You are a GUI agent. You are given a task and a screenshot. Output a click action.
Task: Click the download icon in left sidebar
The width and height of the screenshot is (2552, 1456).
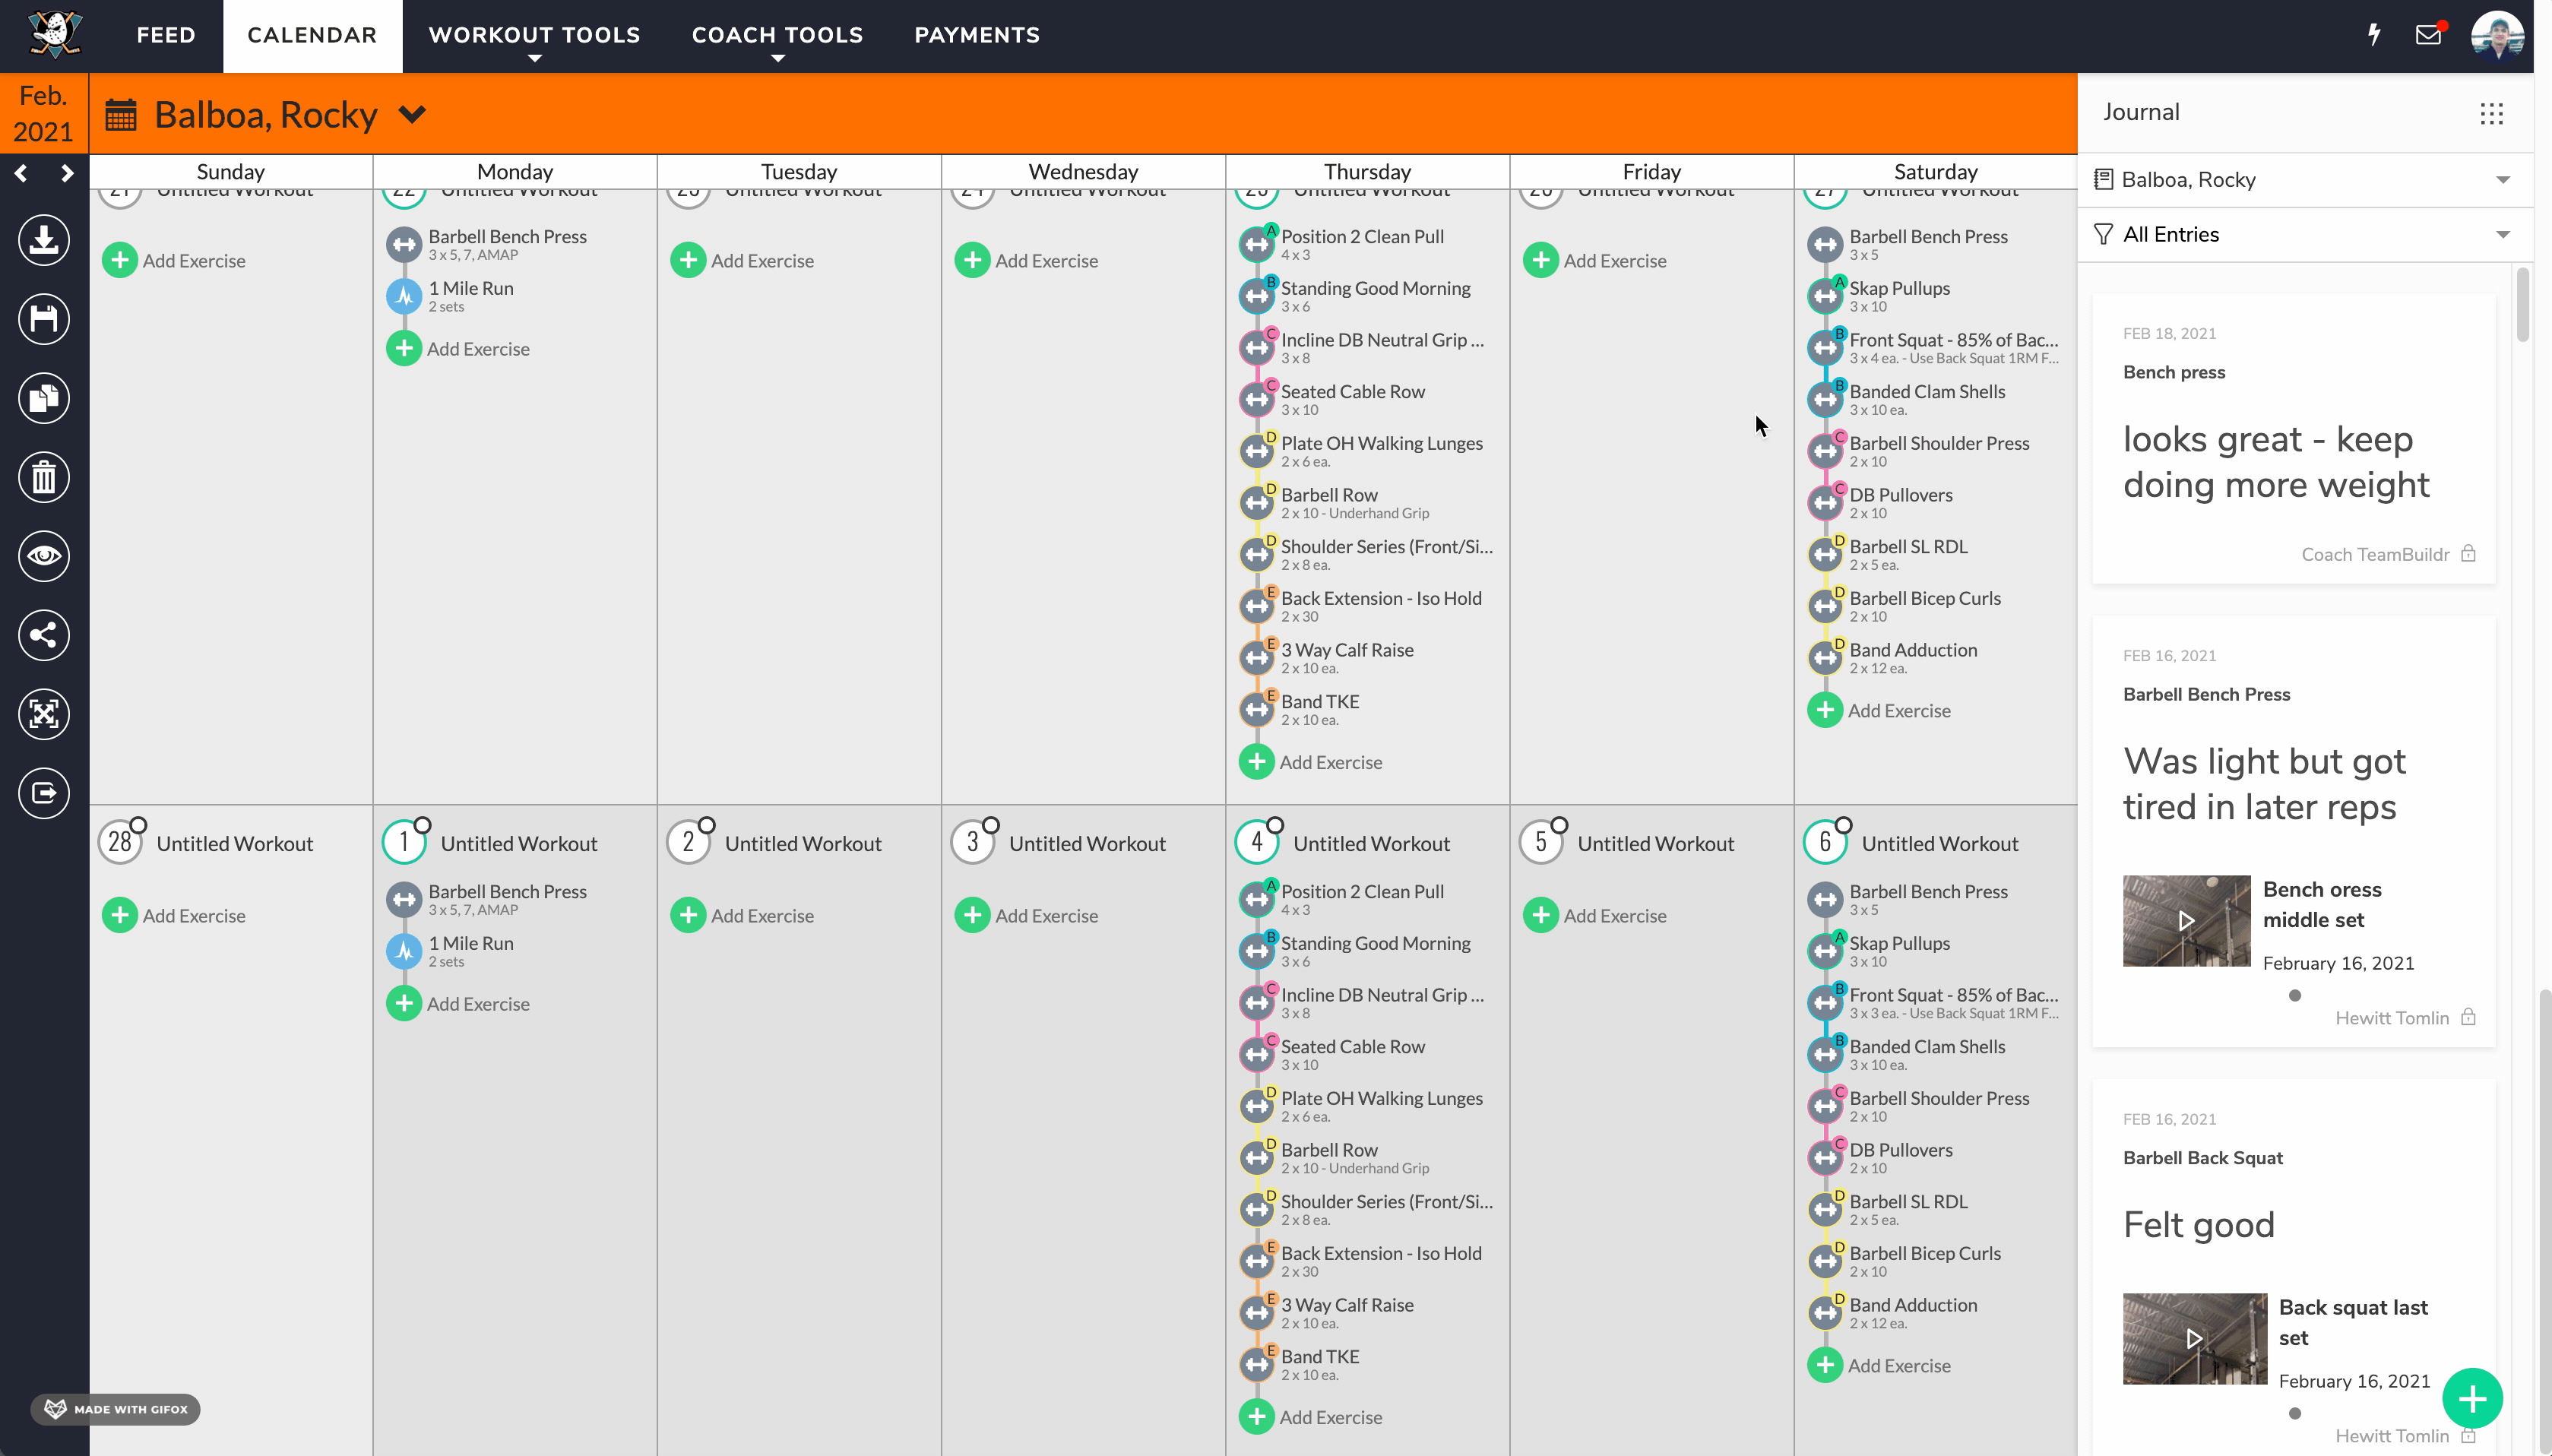pyautogui.click(x=44, y=240)
